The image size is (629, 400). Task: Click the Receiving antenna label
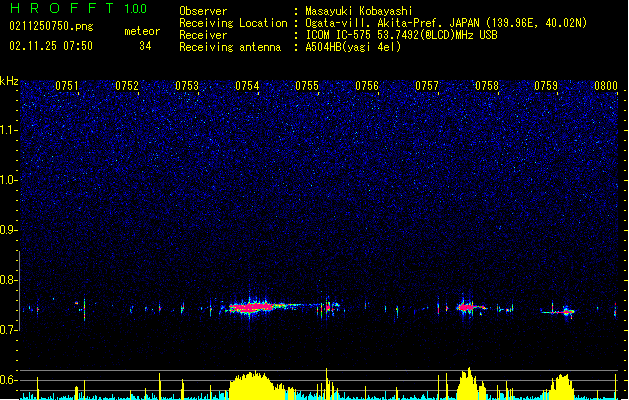click(x=230, y=47)
